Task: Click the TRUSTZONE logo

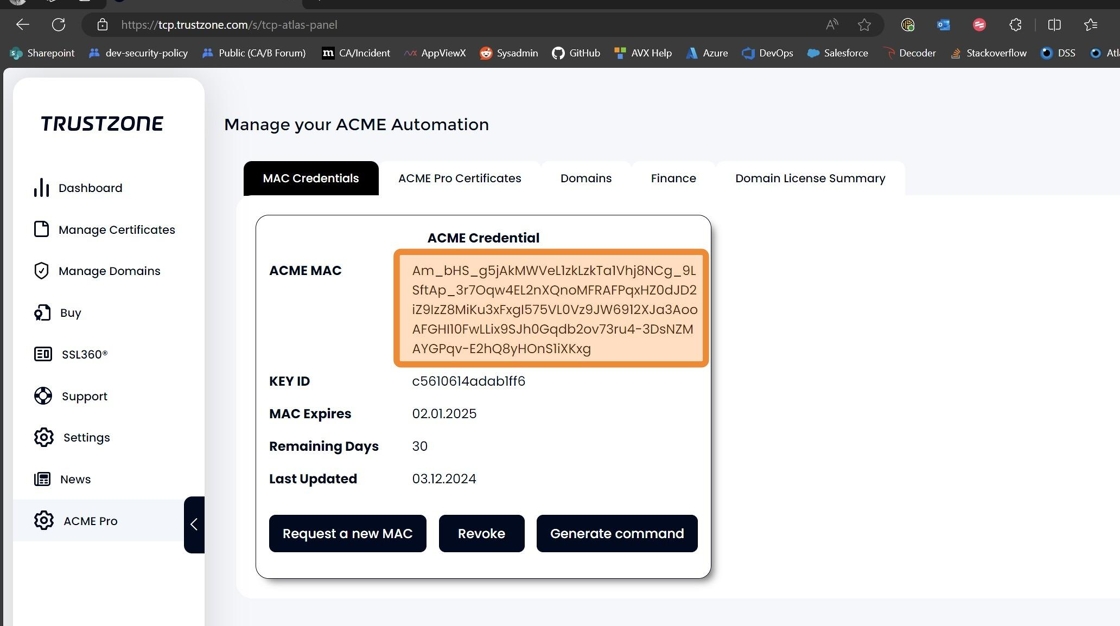Action: click(102, 124)
